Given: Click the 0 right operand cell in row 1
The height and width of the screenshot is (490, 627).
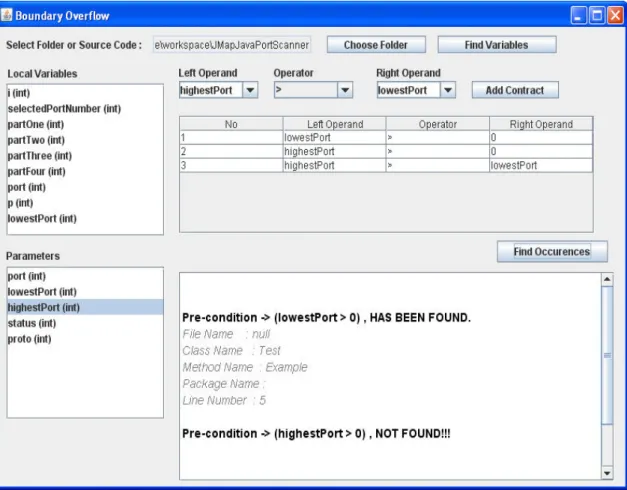Looking at the screenshot, I should (x=541, y=138).
